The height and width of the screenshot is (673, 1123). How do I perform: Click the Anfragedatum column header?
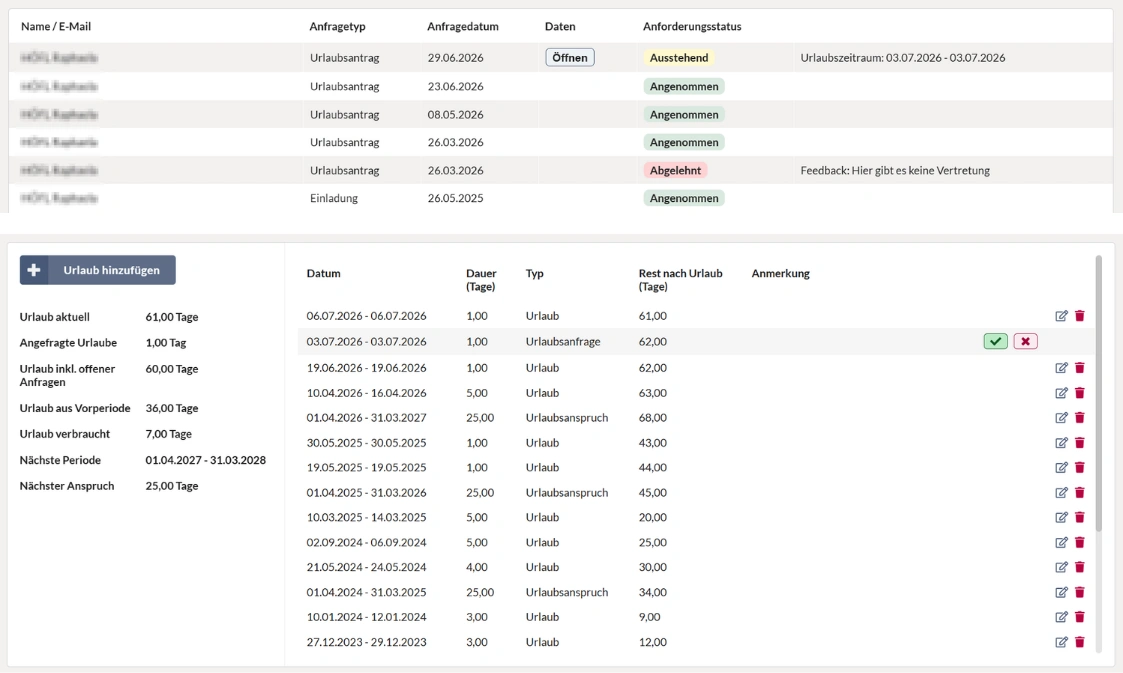(463, 26)
